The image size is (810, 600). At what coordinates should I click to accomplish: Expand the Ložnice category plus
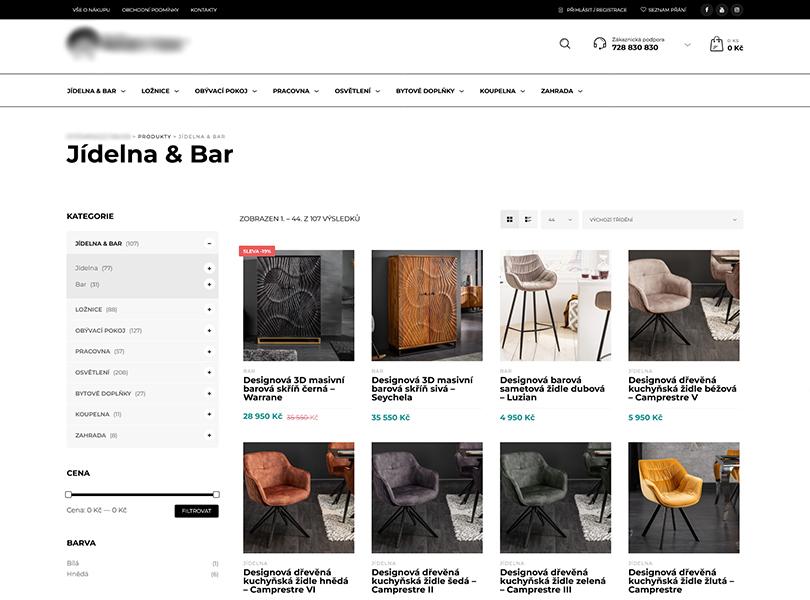(x=209, y=310)
